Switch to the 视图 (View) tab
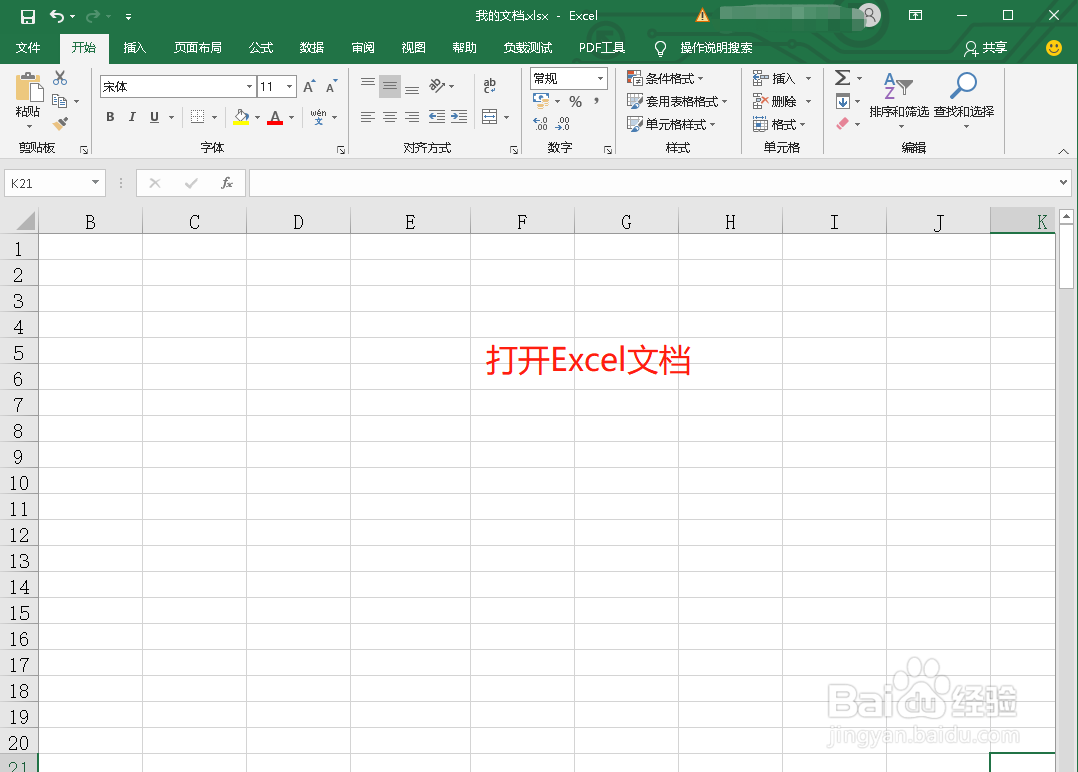 (x=414, y=47)
